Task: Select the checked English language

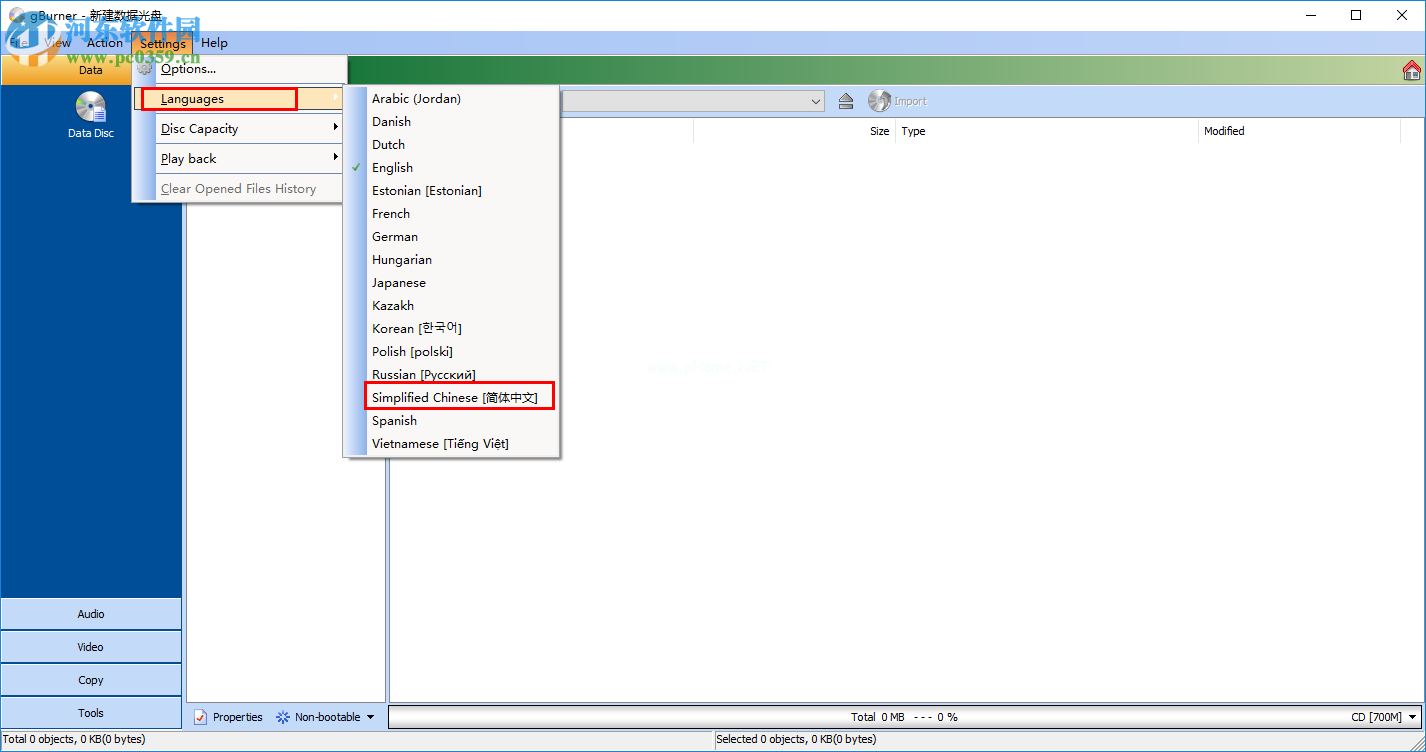Action: pyautogui.click(x=452, y=168)
